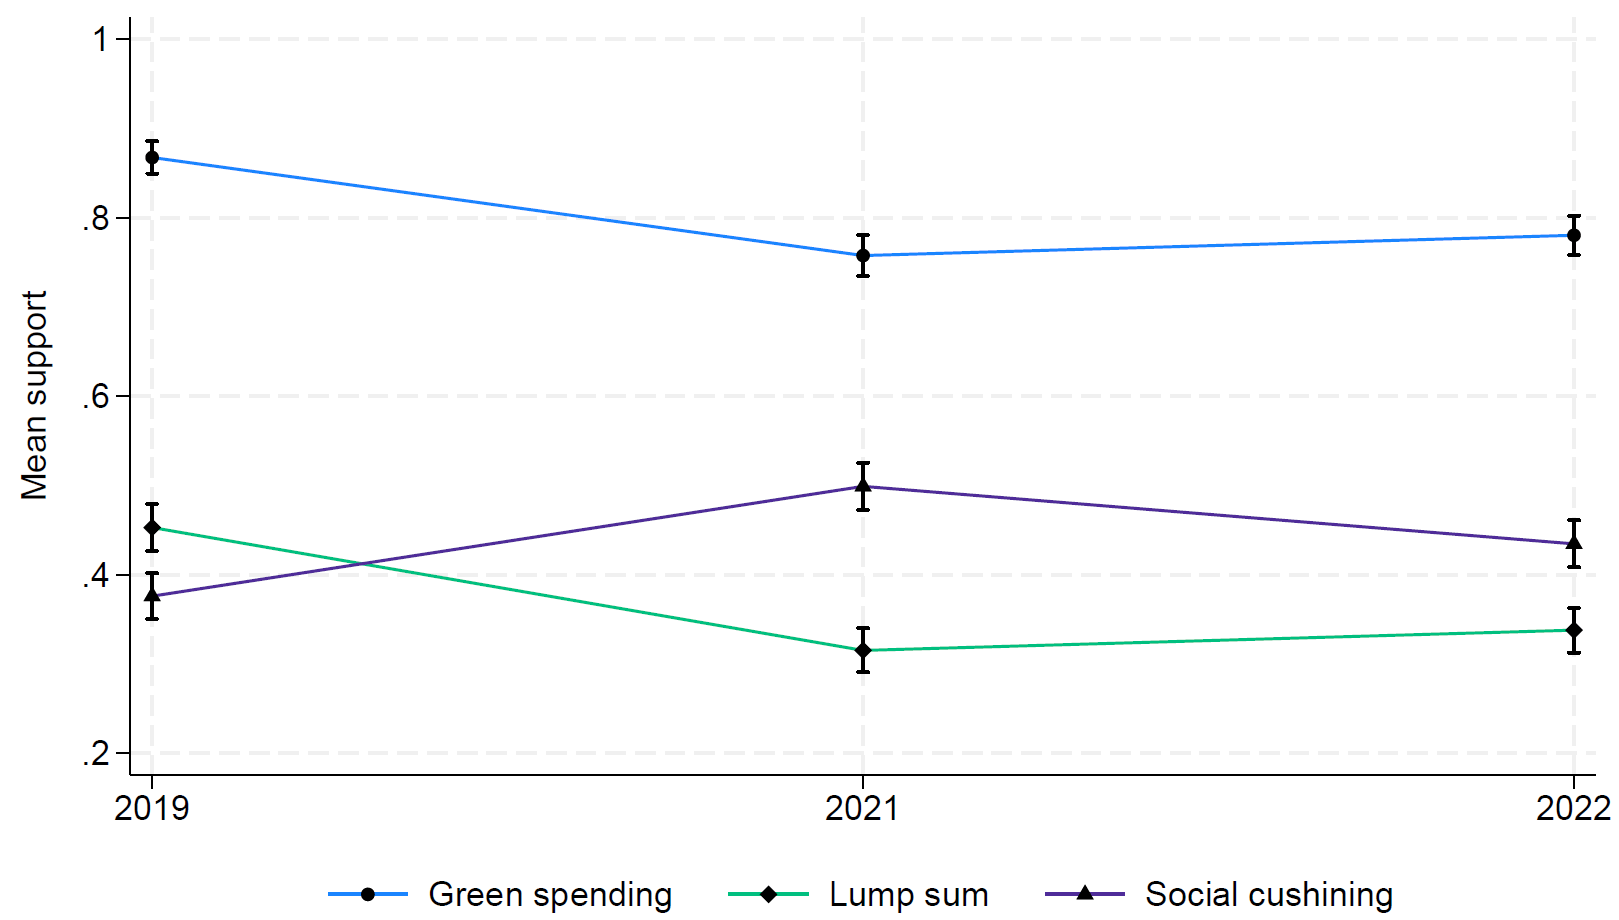The width and height of the screenshot is (1619, 920).
Task: Select the Lump sum 2022 data point
Action: 1574,630
